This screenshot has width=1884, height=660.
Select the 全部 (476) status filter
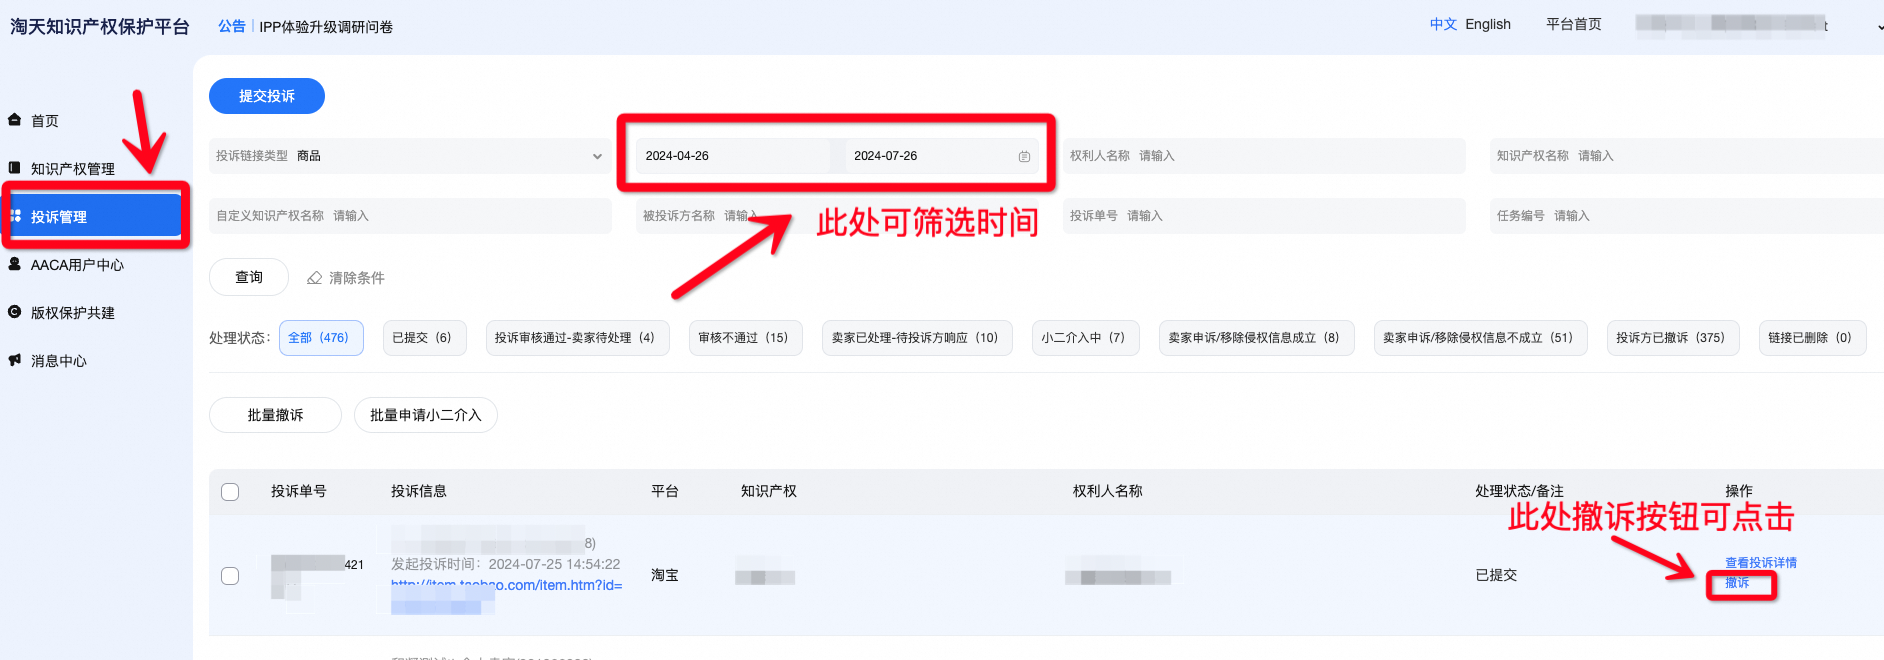tap(321, 338)
